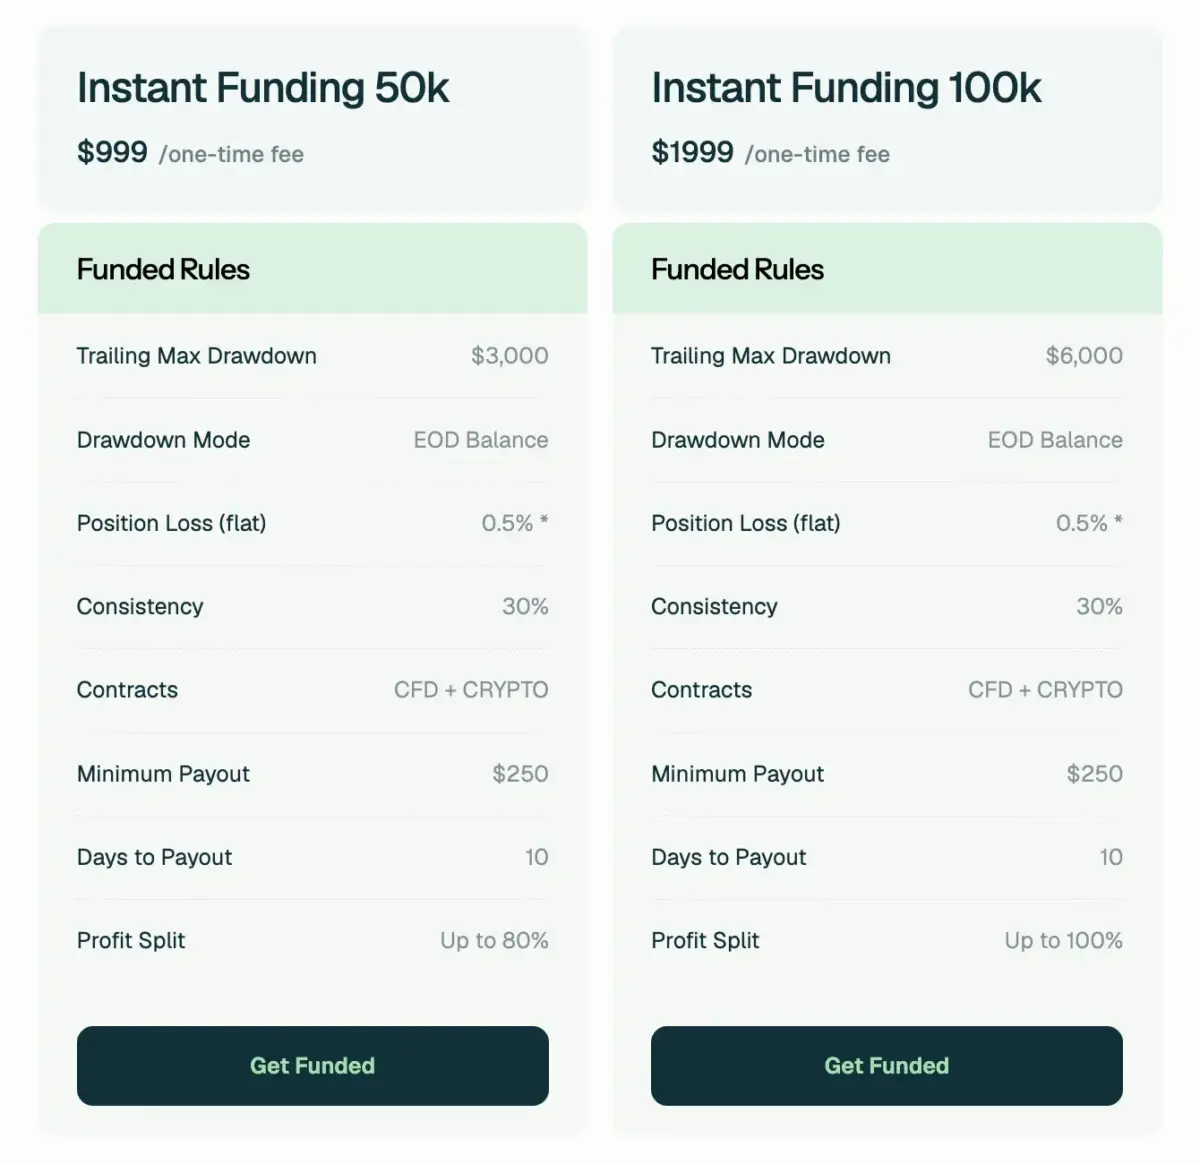The height and width of the screenshot is (1164, 1200).
Task: Click the Funded Rules header on the 50k card
Action: click(163, 269)
